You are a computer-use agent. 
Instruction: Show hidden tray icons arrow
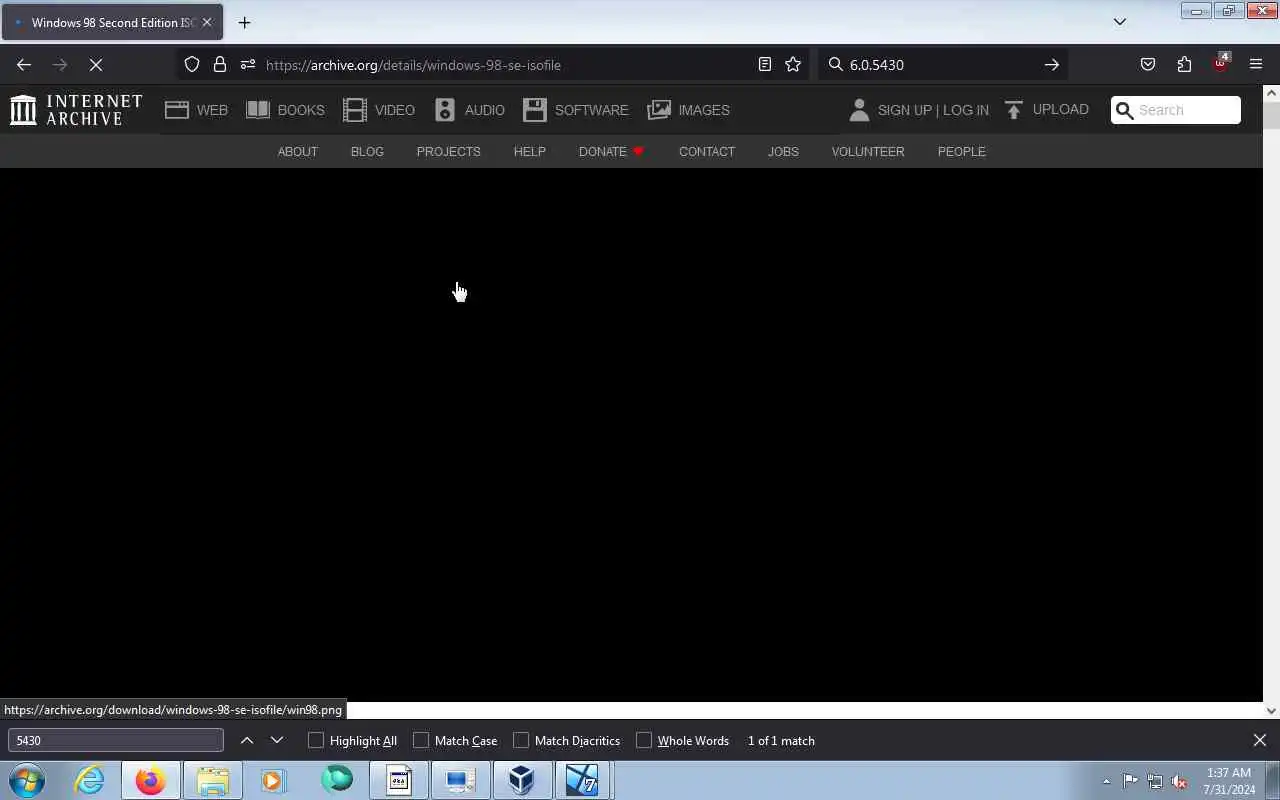click(x=1106, y=781)
